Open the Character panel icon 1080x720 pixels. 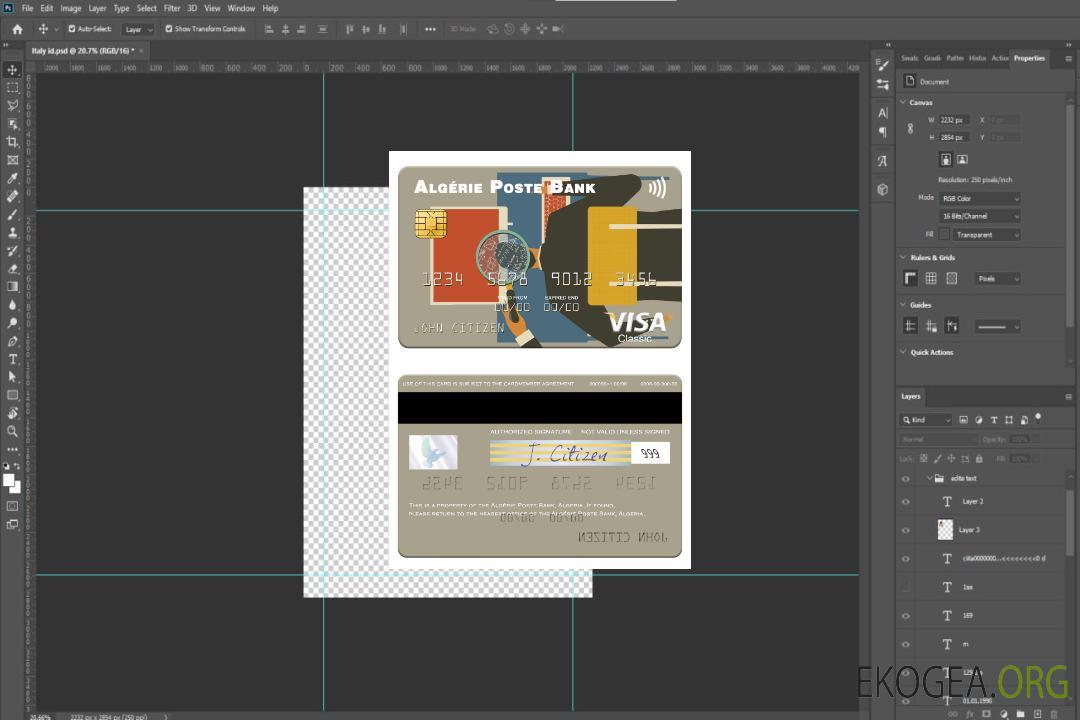[882, 112]
